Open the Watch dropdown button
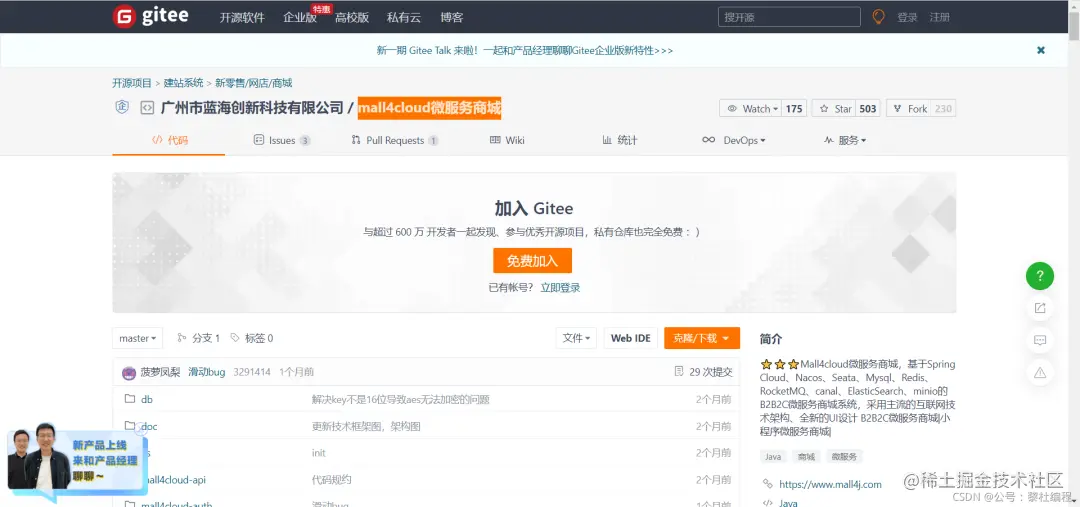Screen dimensions: 1080x507 pos(751,108)
